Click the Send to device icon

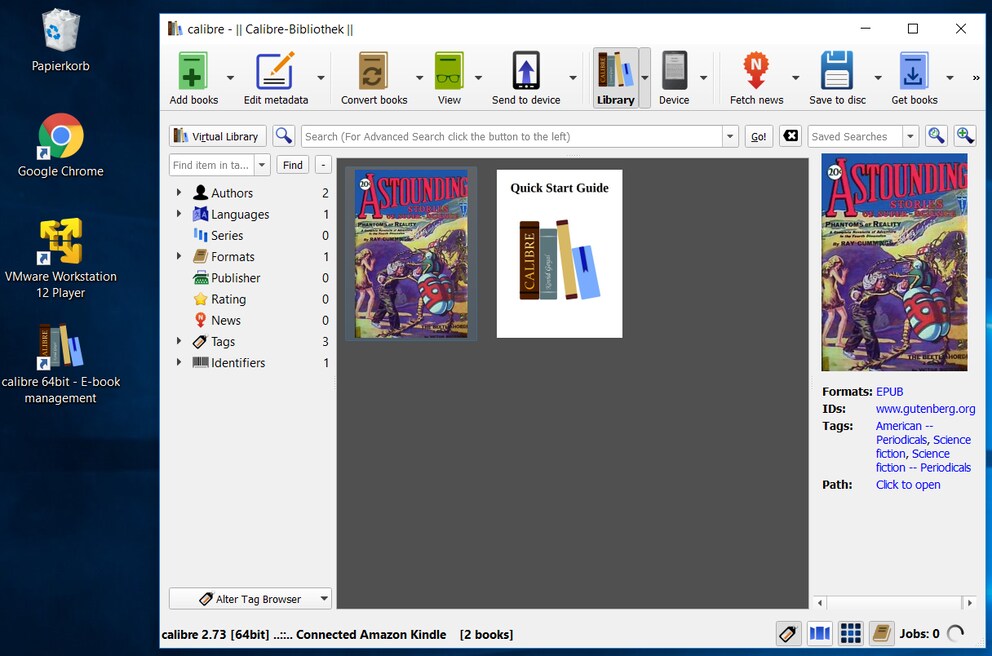[526, 71]
